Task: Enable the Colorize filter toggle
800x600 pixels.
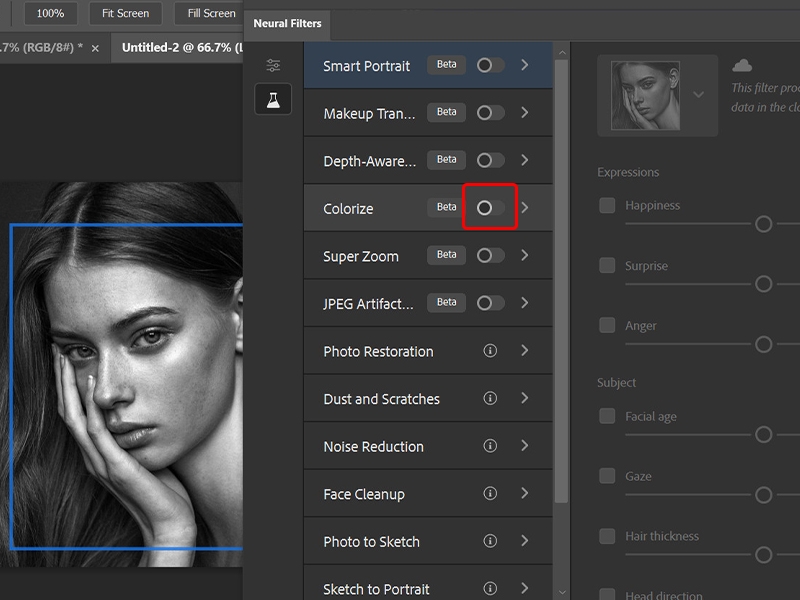Action: 490,207
